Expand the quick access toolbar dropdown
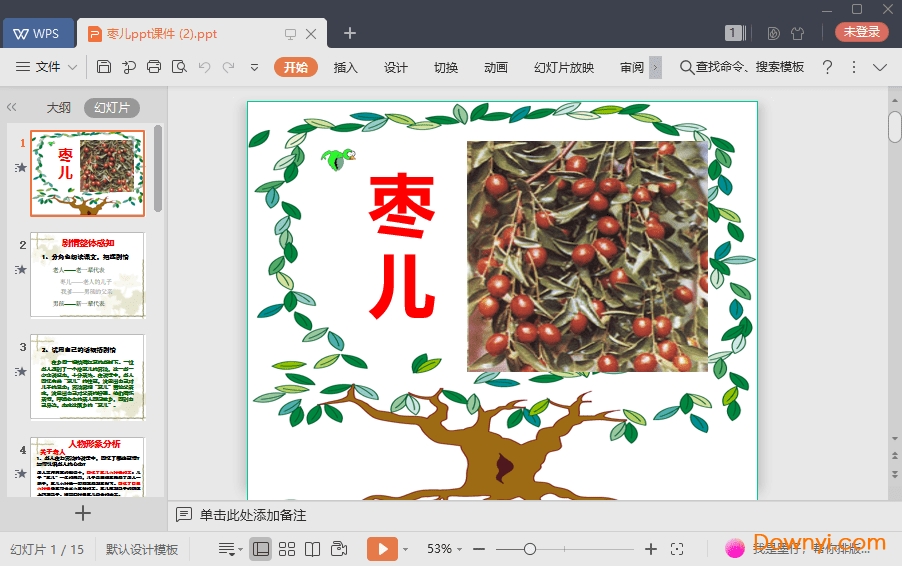Screen dimensions: 902x566 pos(254,67)
